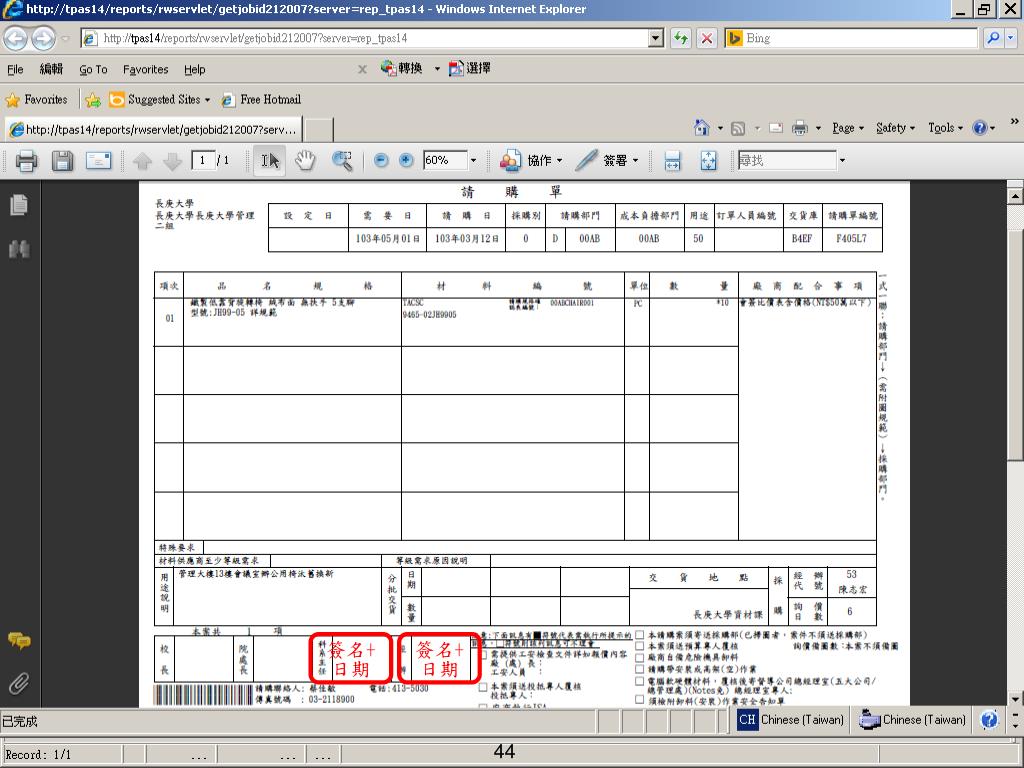Viewport: 1024px width, 768px height.
Task: Check the '廠商自備危險機具卸料' checkbox
Action: pos(639,658)
